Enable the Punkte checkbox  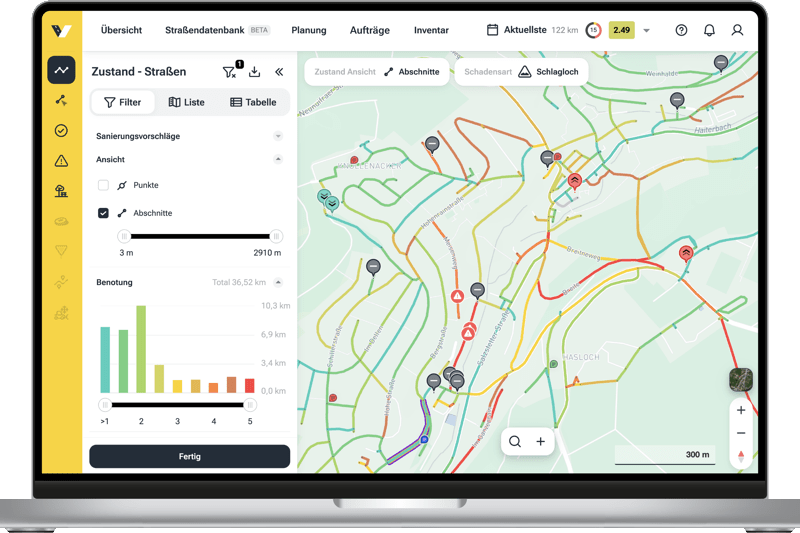click(x=103, y=186)
